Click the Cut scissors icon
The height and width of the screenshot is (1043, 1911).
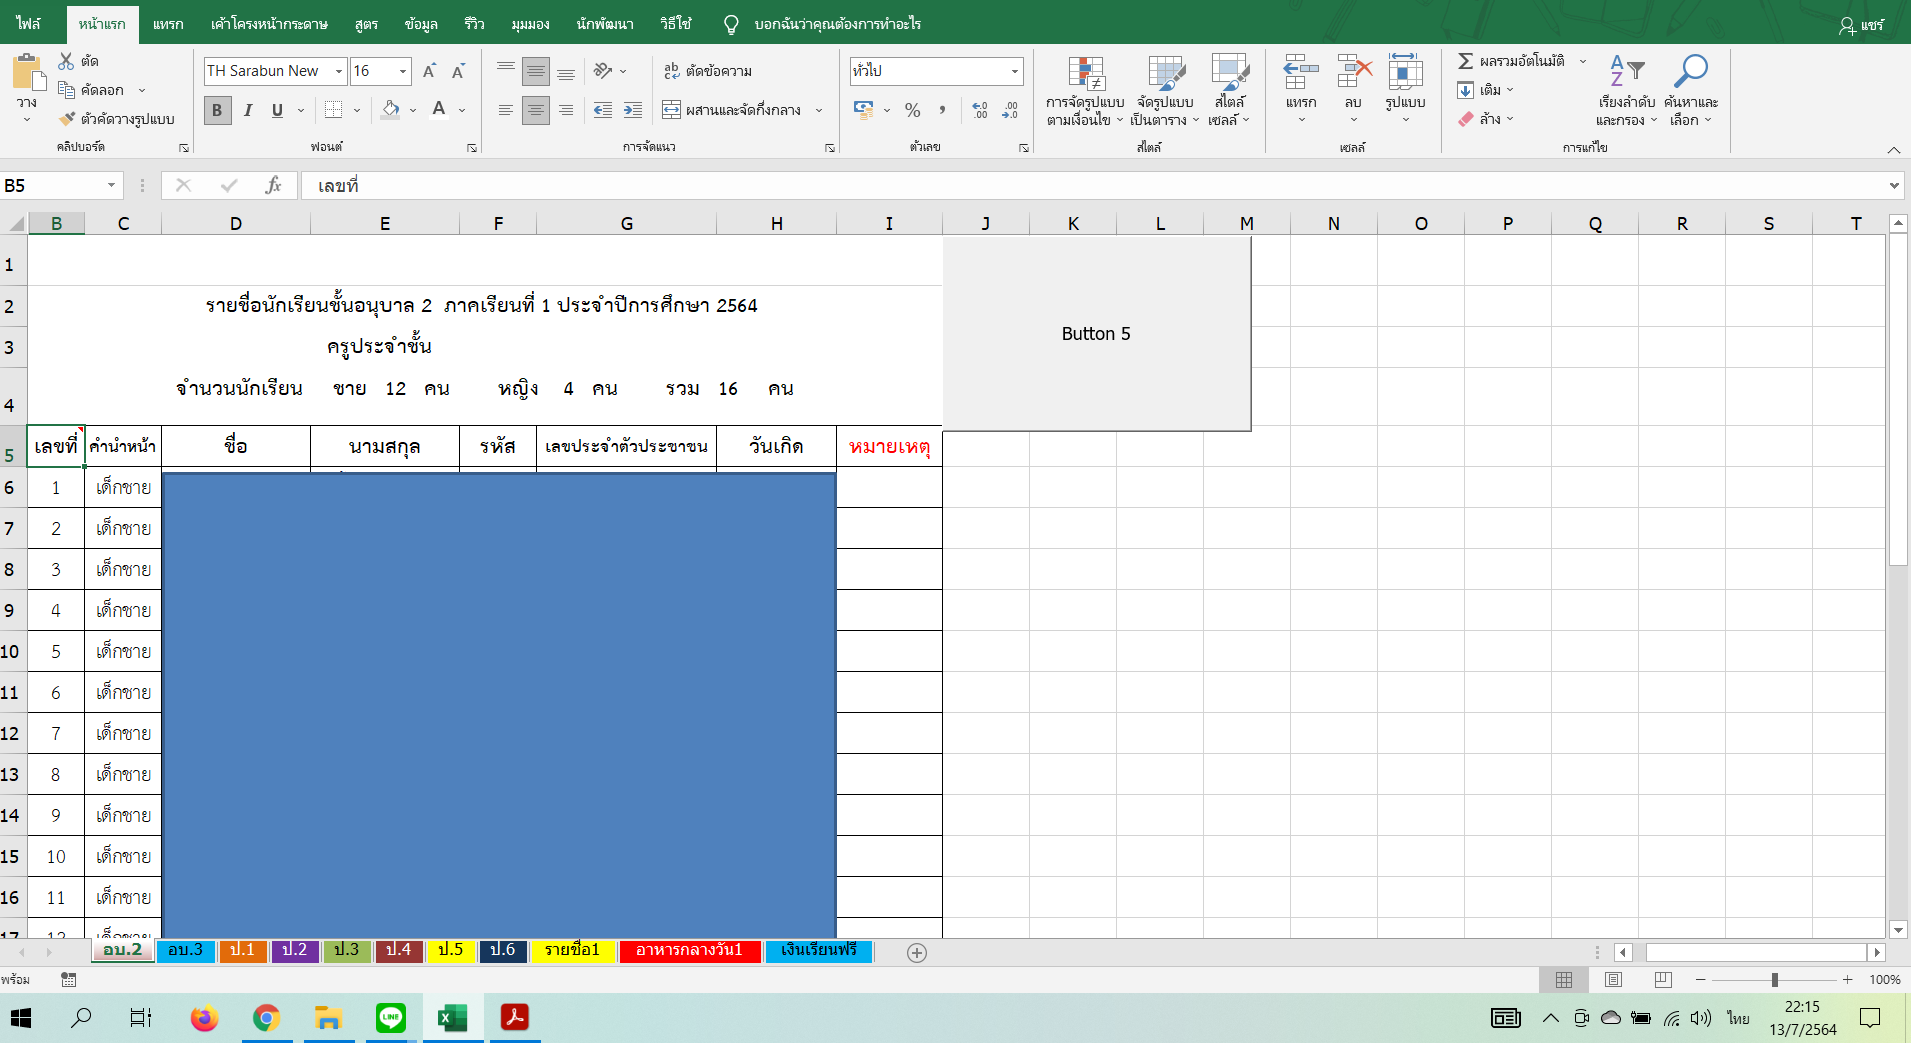[x=67, y=61]
